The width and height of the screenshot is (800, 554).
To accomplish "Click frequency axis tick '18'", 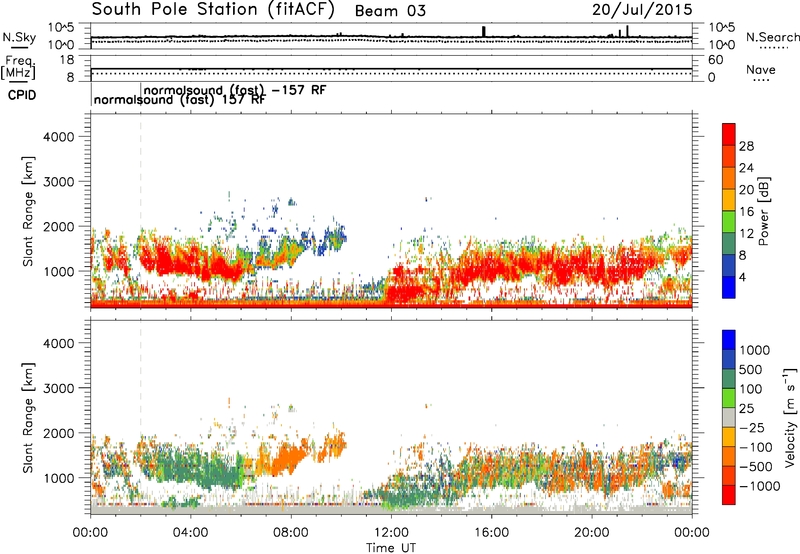I will [67, 60].
